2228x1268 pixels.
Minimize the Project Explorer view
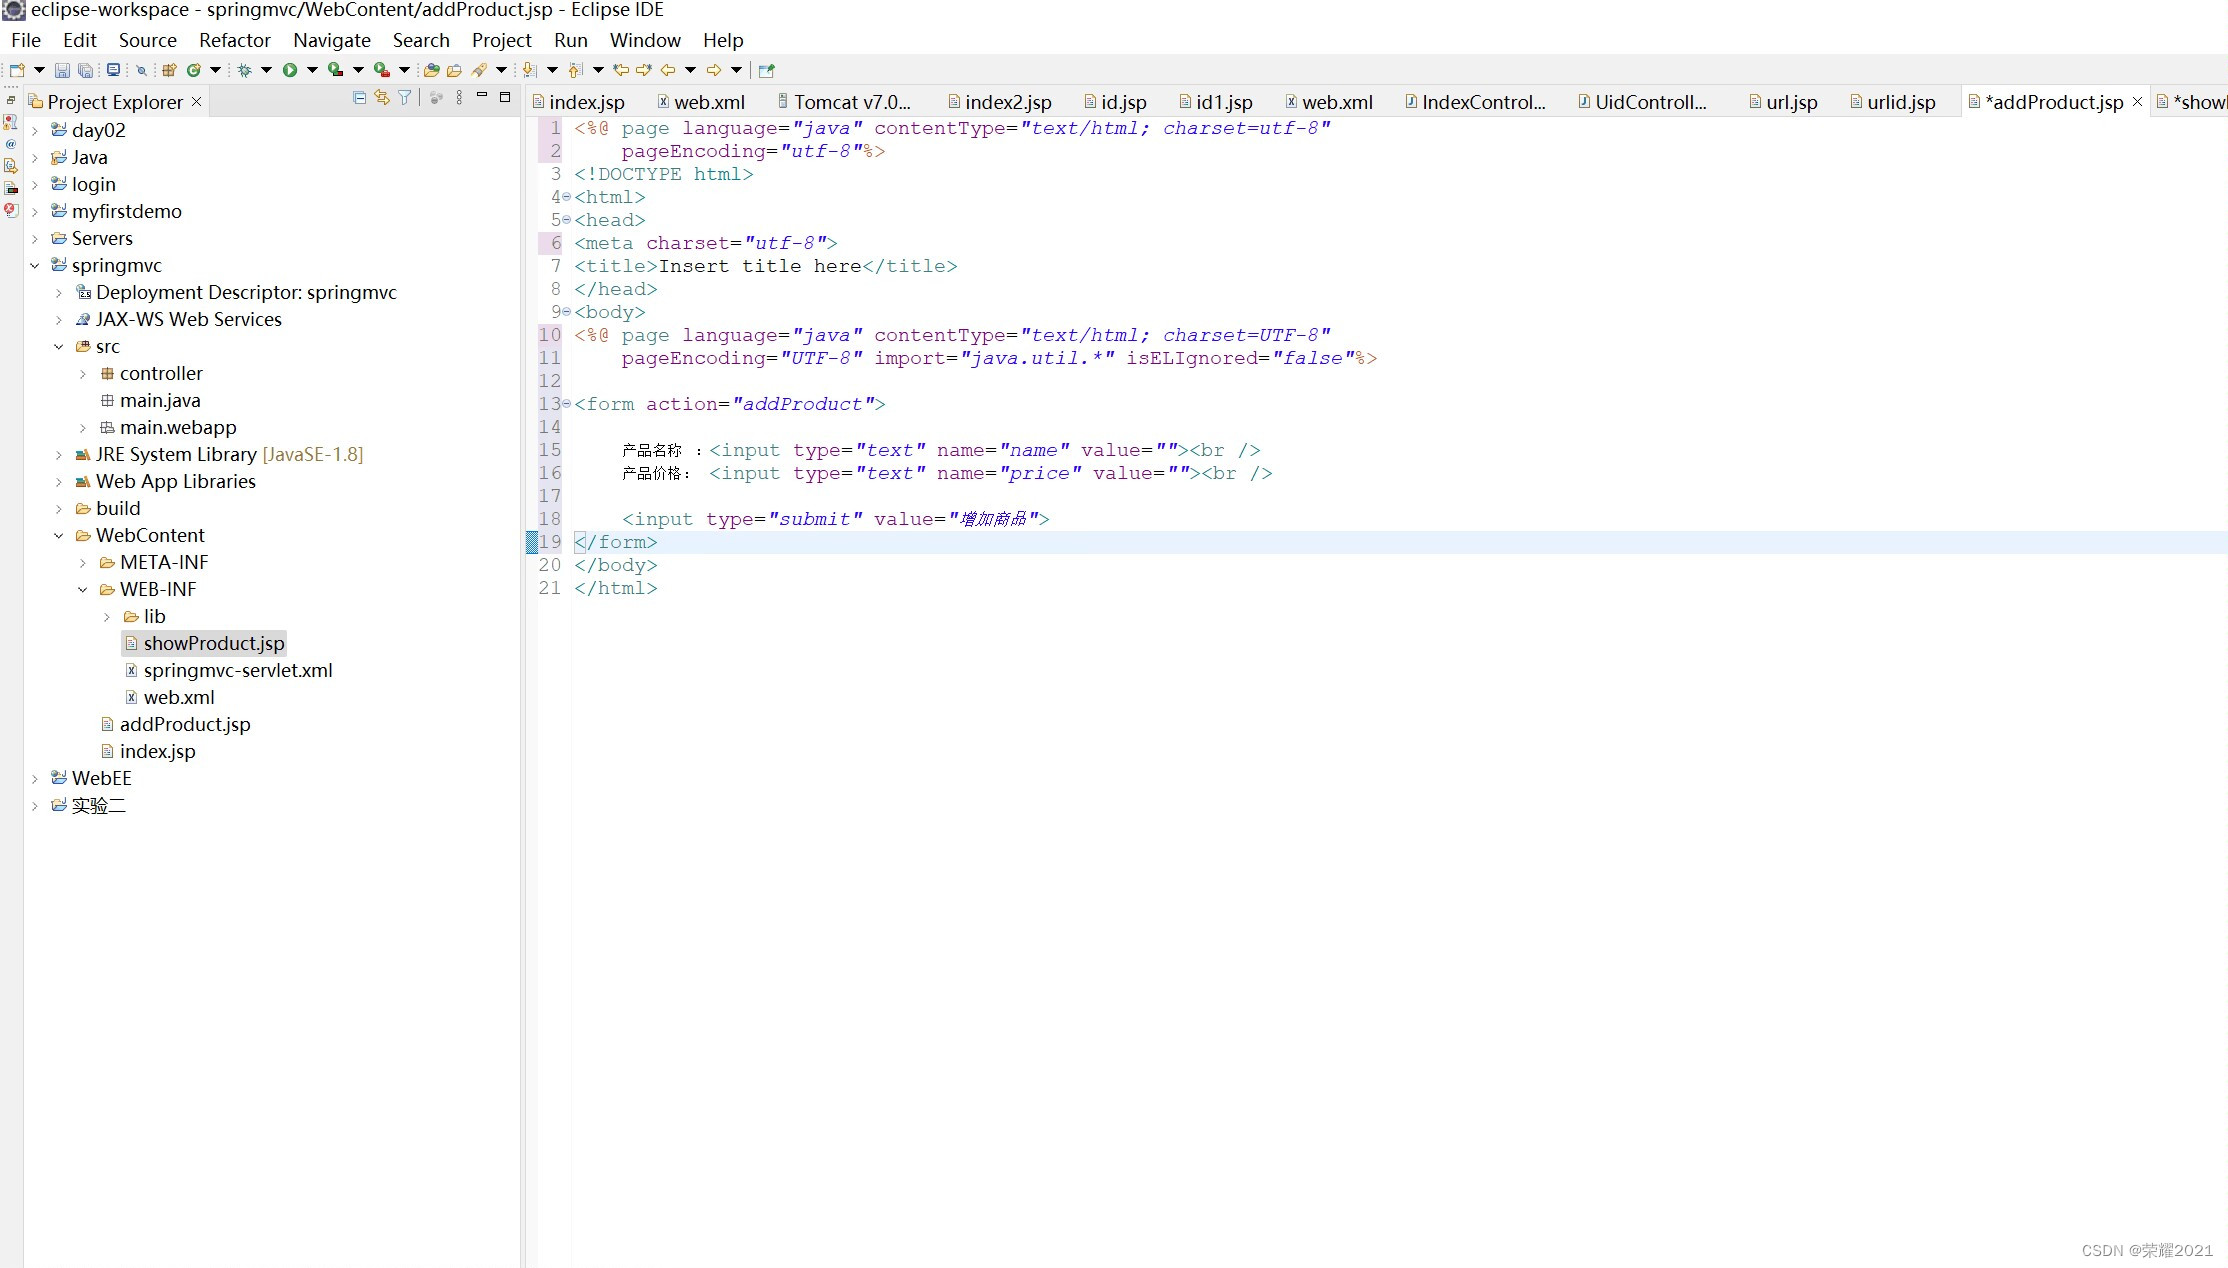[x=482, y=96]
